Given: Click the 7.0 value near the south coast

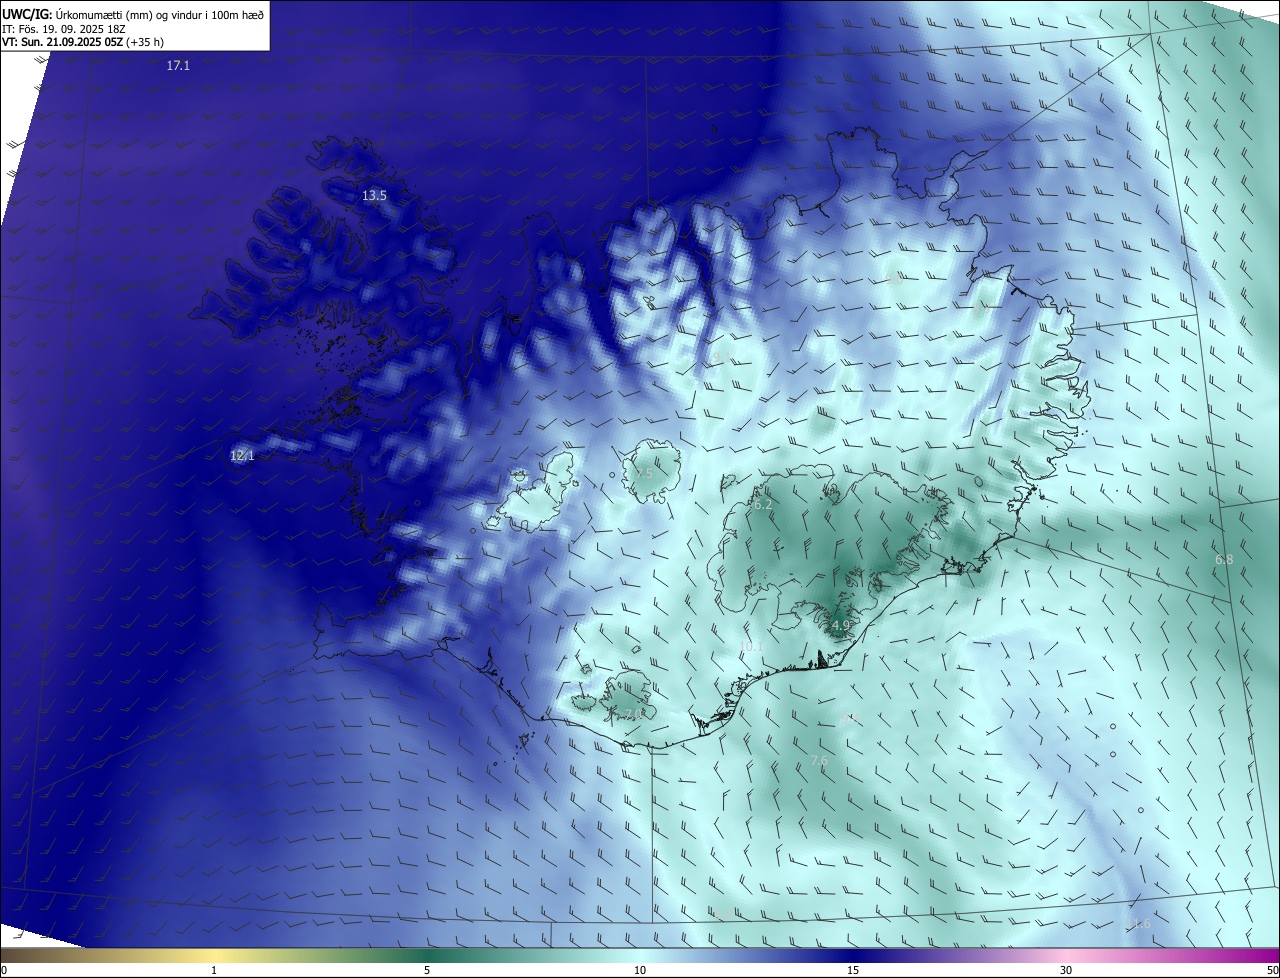Looking at the screenshot, I should click(x=632, y=714).
